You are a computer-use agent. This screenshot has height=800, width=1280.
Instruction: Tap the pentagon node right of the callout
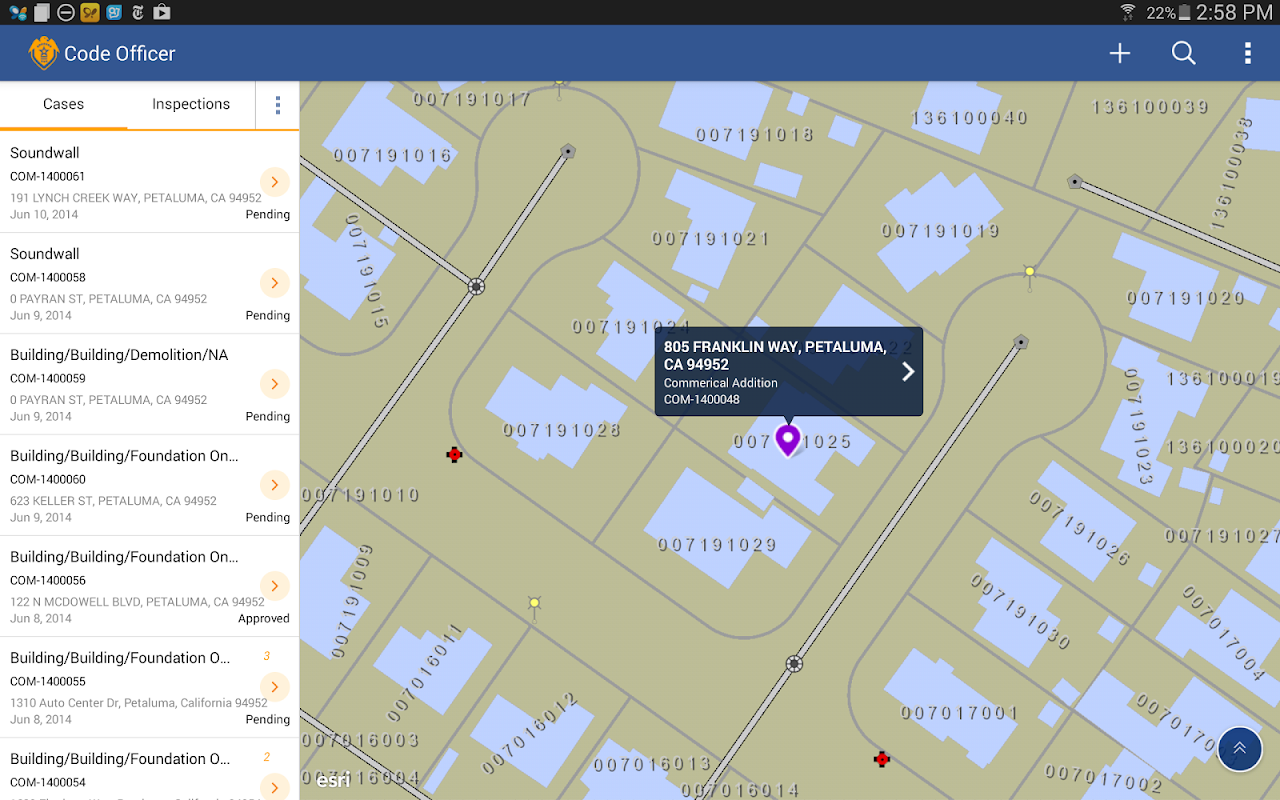click(x=1020, y=342)
